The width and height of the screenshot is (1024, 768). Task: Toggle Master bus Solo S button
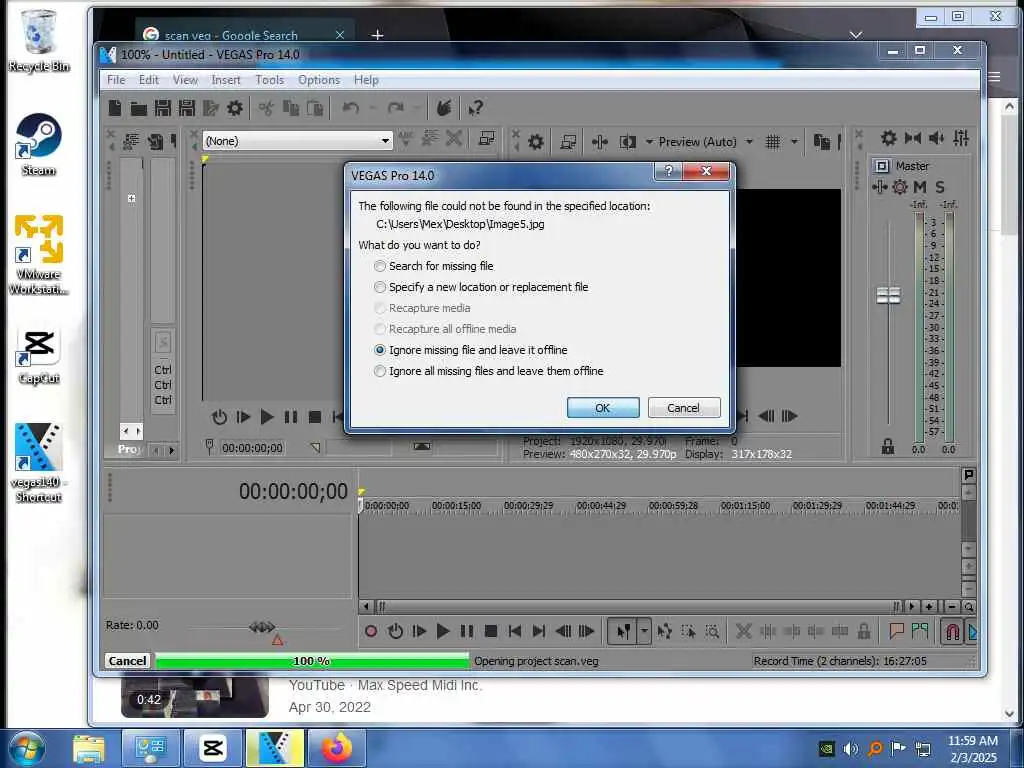(940, 187)
